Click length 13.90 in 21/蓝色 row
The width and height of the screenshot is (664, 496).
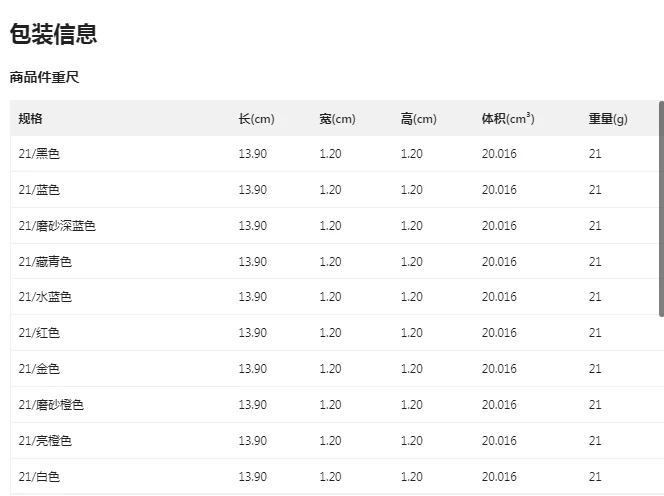point(253,190)
